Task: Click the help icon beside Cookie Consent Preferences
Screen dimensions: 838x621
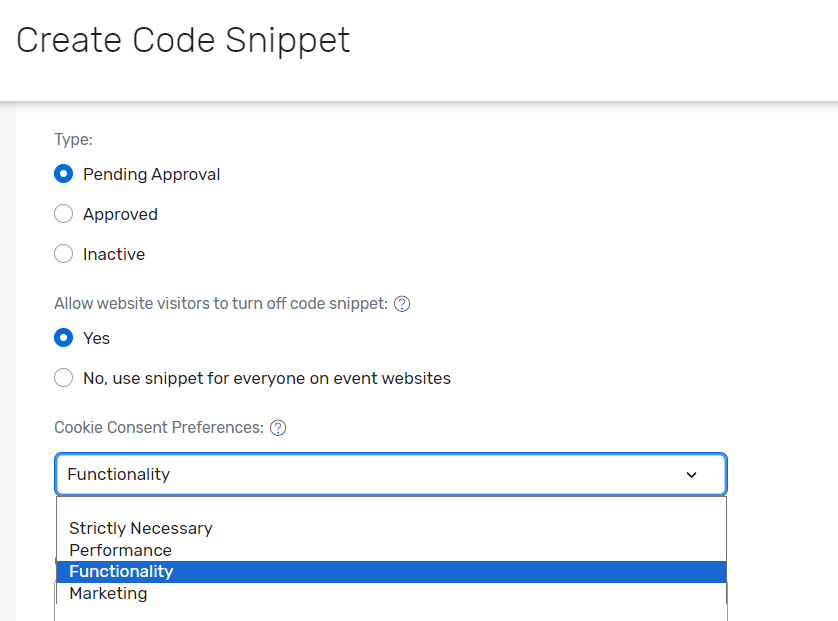Action: click(278, 428)
